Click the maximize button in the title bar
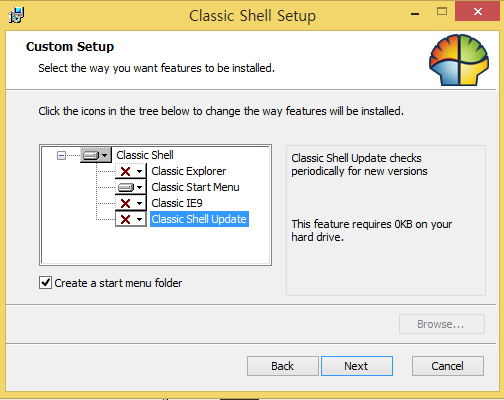 point(442,12)
